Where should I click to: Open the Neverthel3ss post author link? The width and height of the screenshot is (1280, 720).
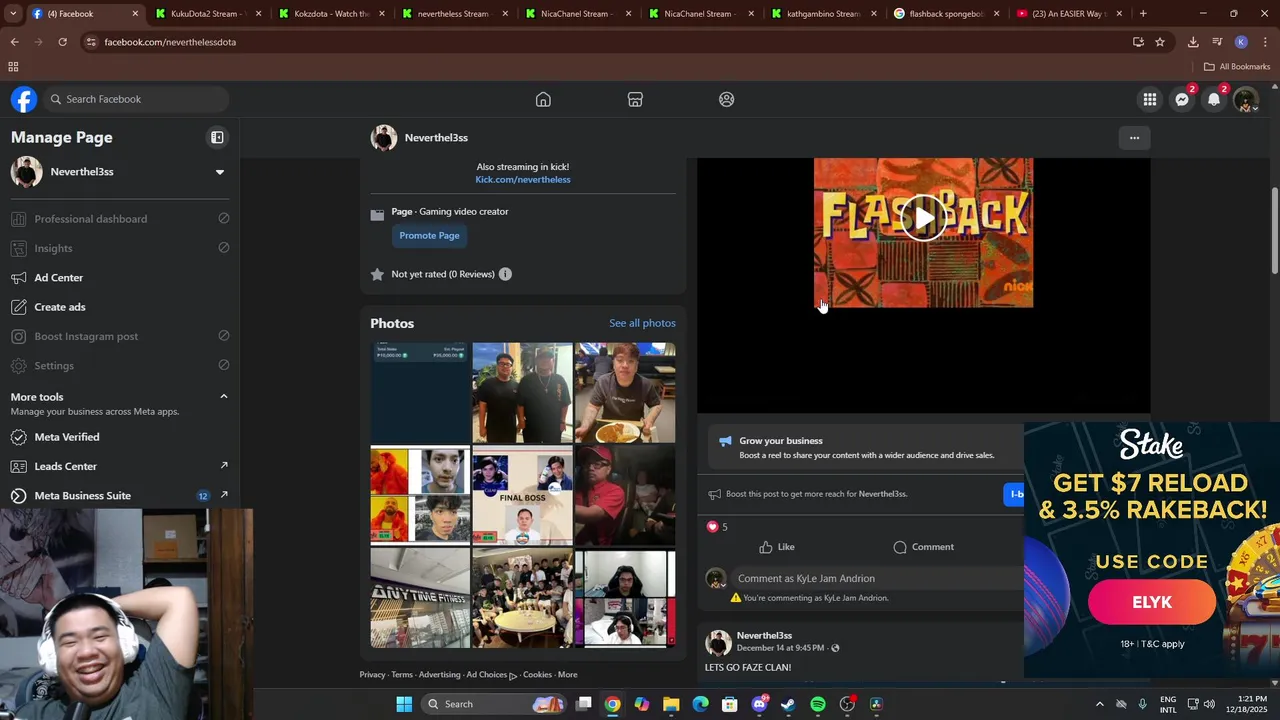coord(764,636)
